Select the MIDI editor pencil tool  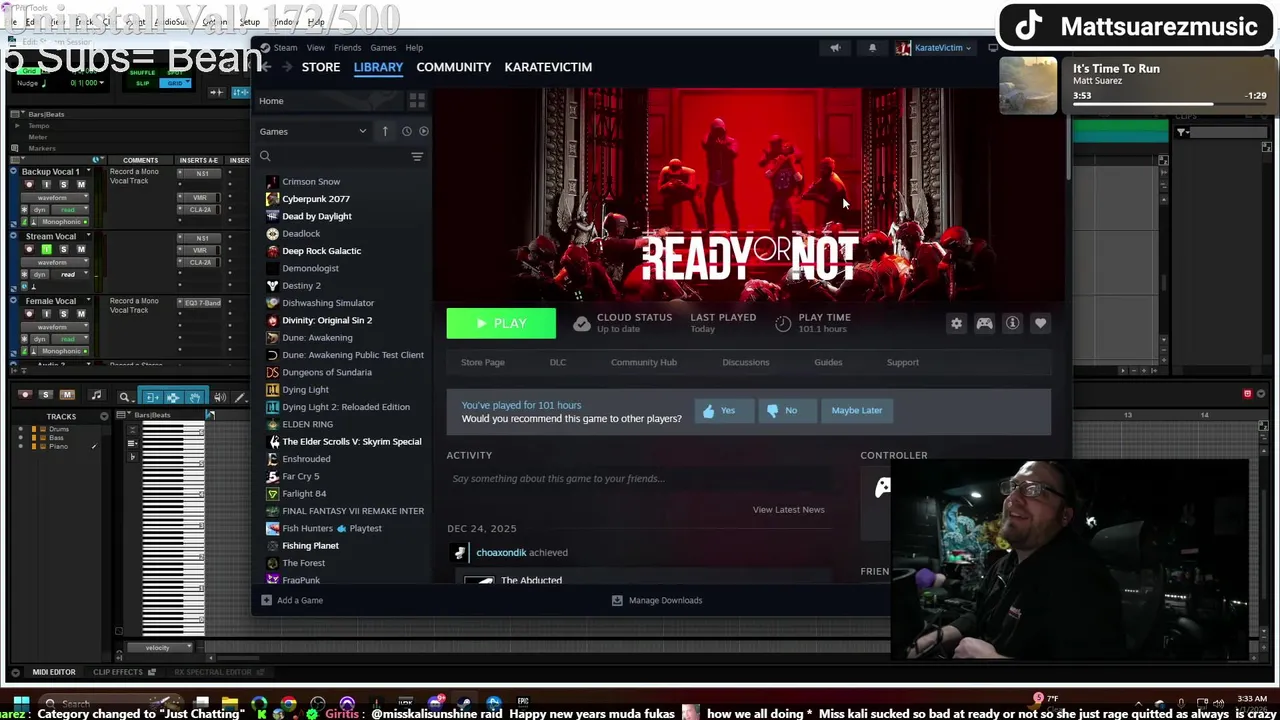click(240, 397)
